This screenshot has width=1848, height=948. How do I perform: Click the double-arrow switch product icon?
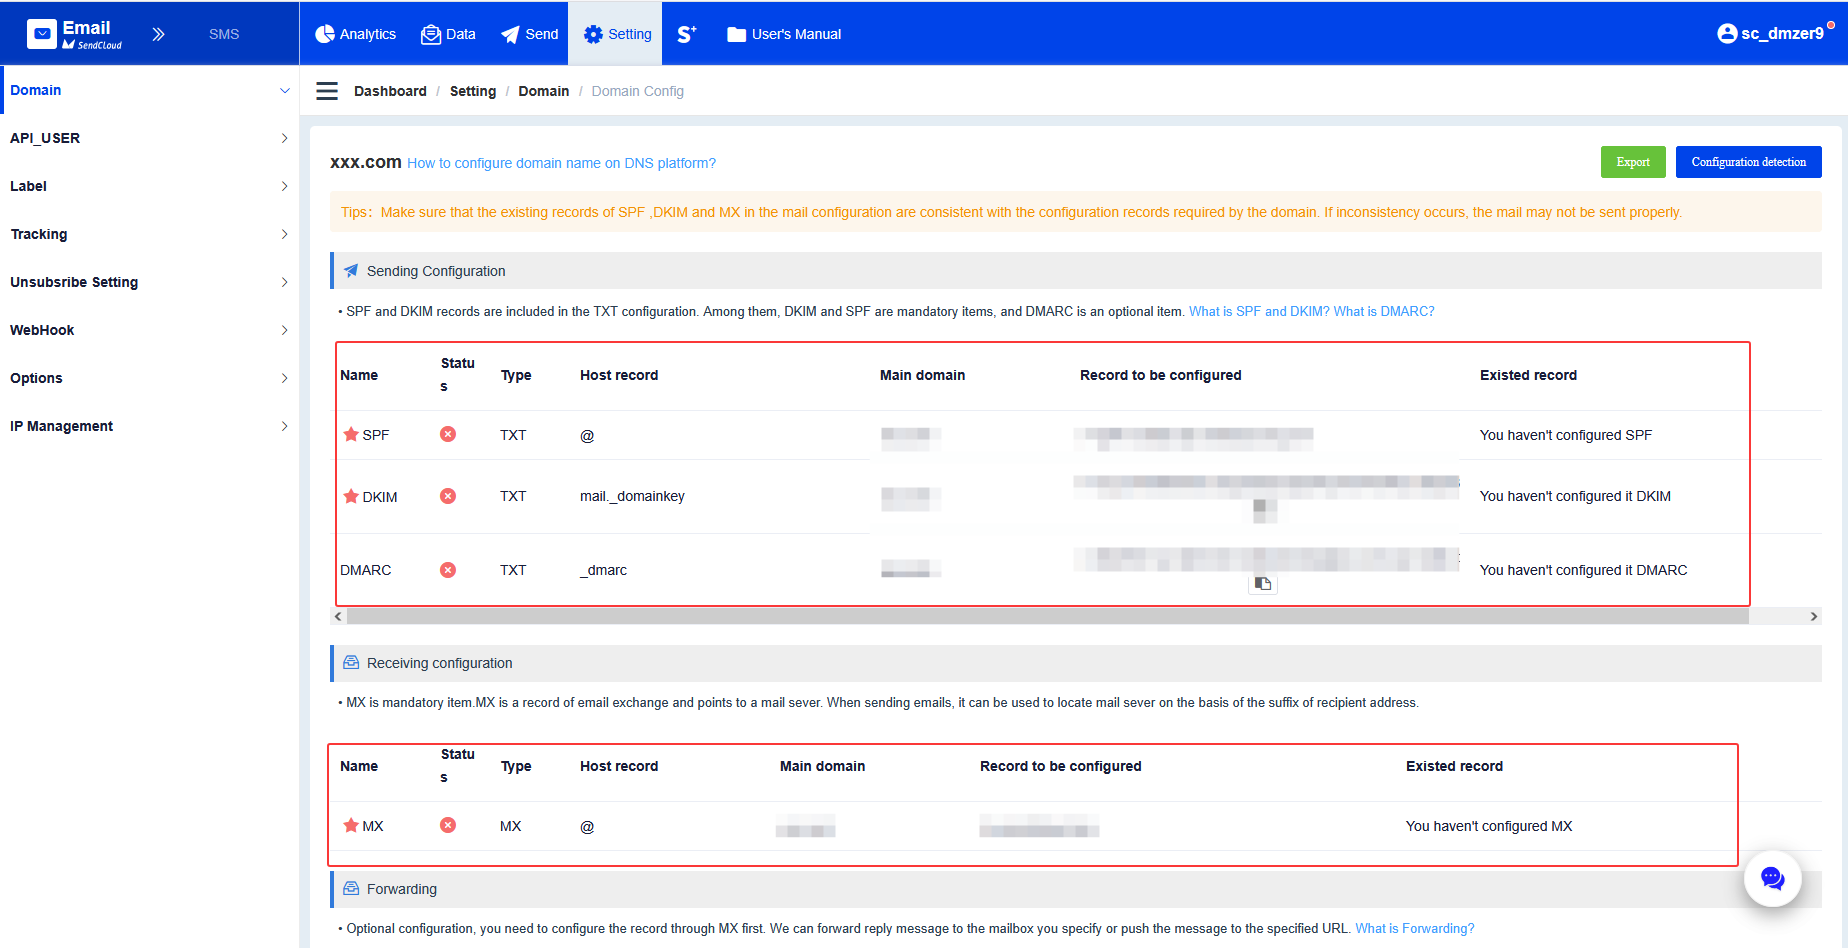click(x=158, y=34)
